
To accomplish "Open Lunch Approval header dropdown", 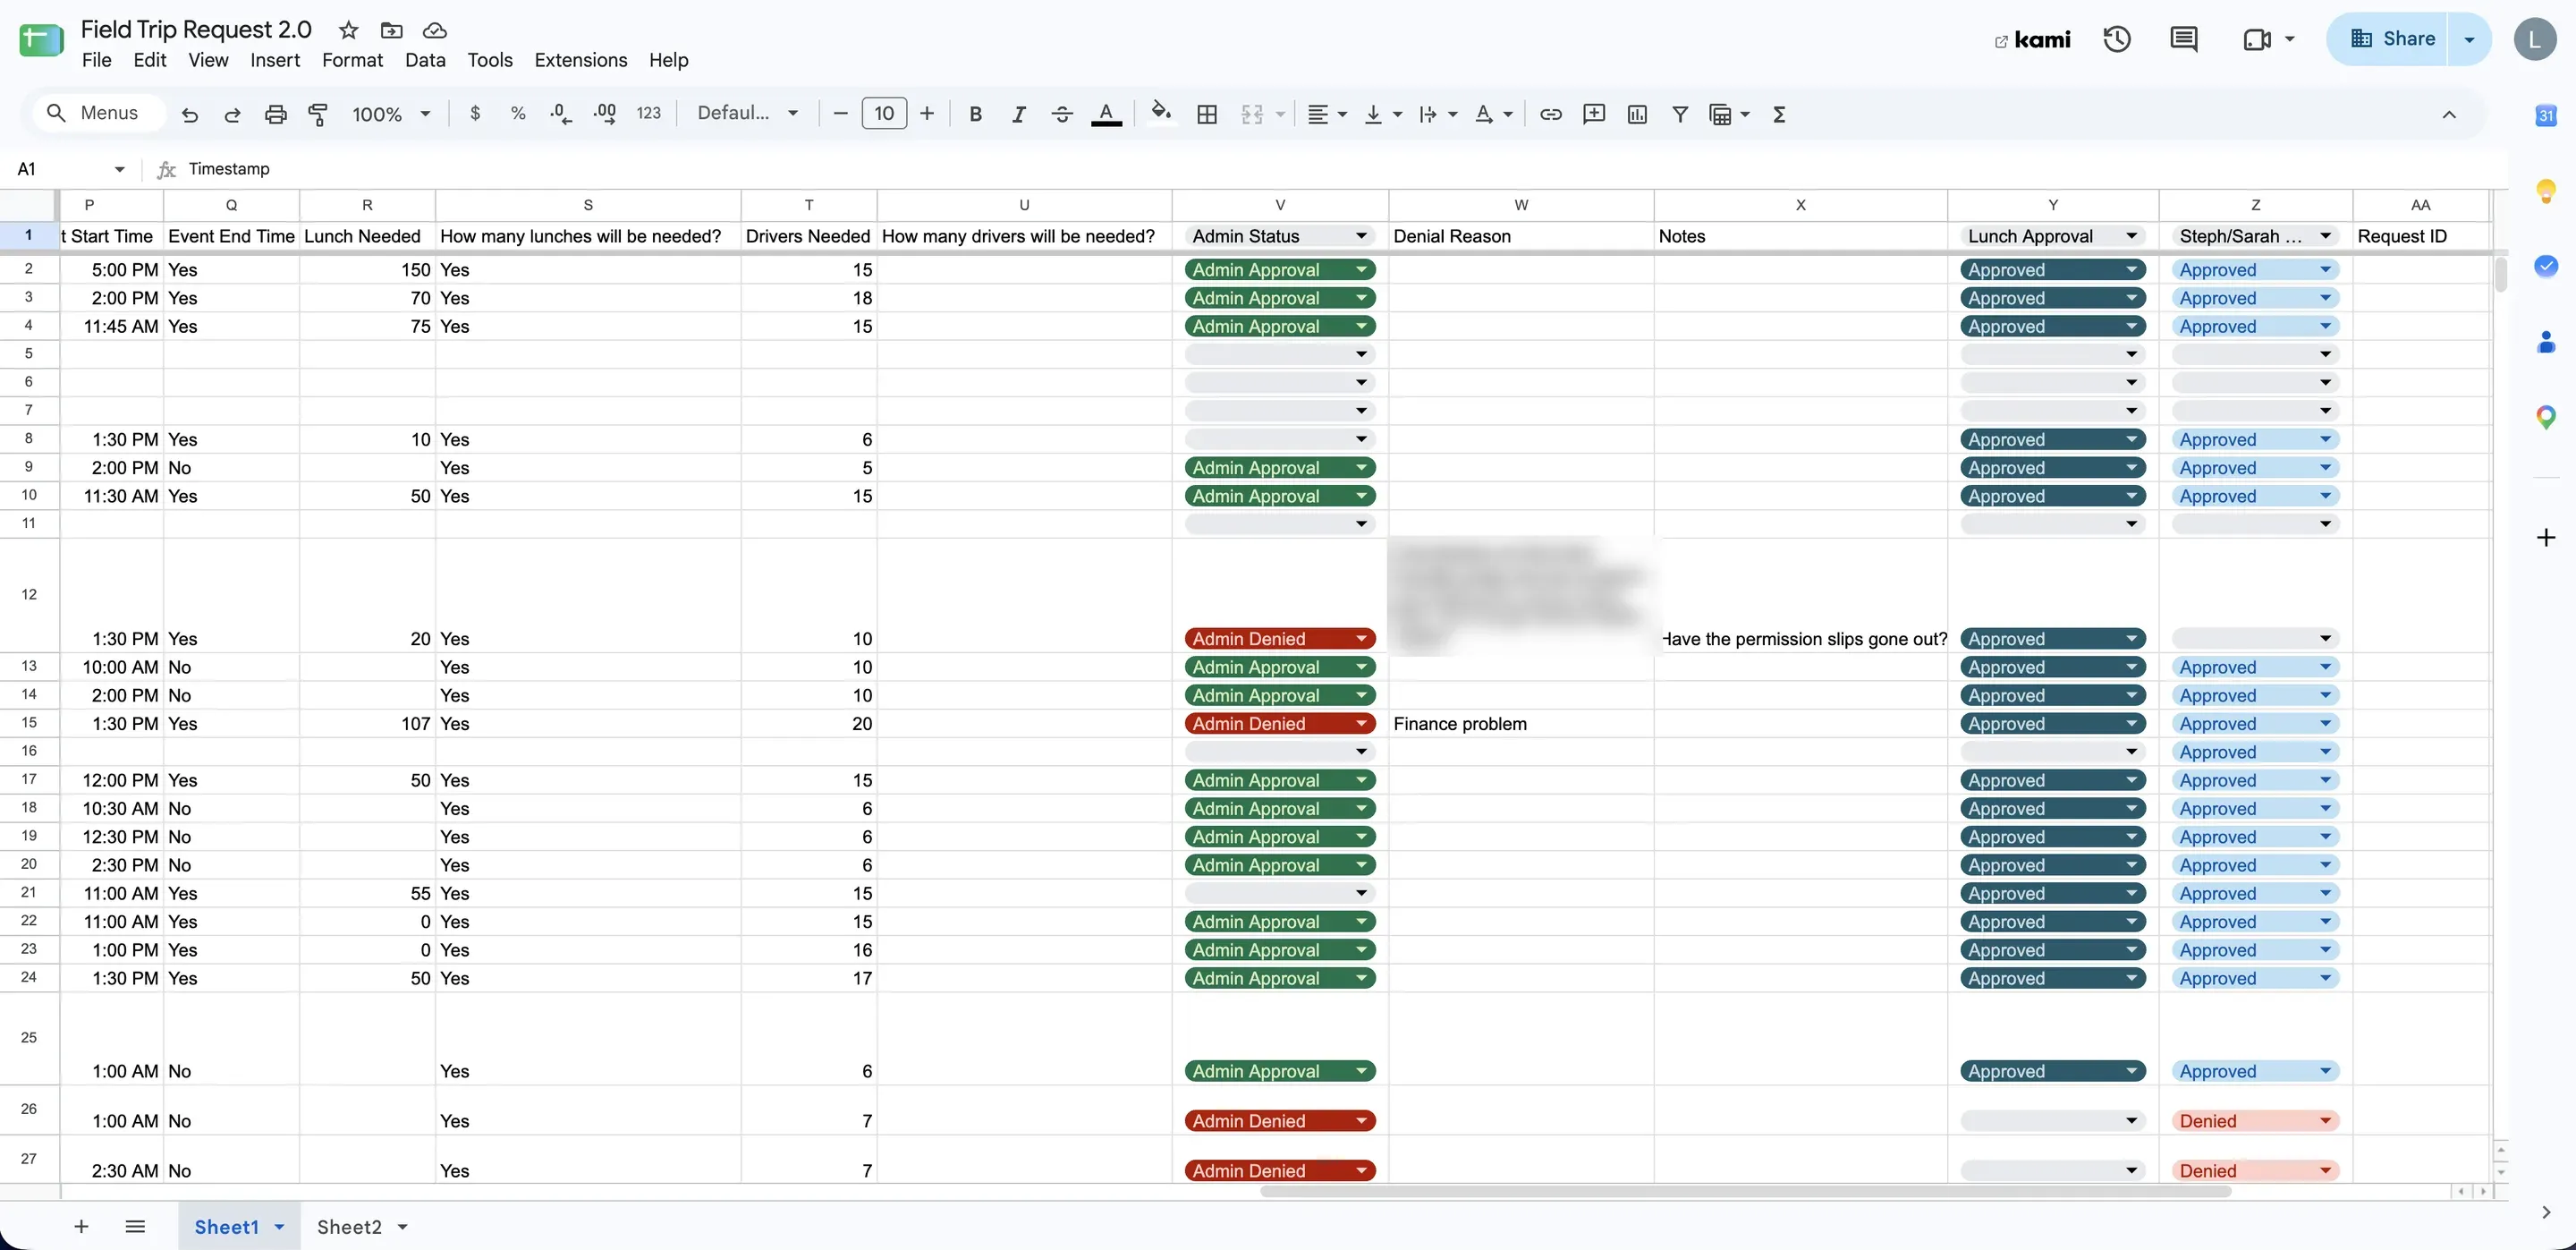I will coord(2131,236).
